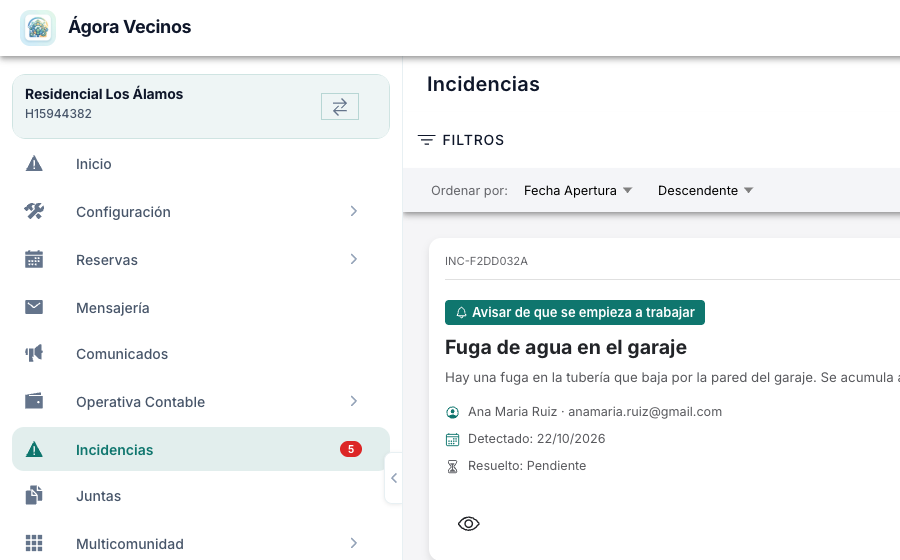Image resolution: width=900 pixels, height=560 pixels.
Task: Open Reservas in the sidebar menu
Action: [x=201, y=259]
